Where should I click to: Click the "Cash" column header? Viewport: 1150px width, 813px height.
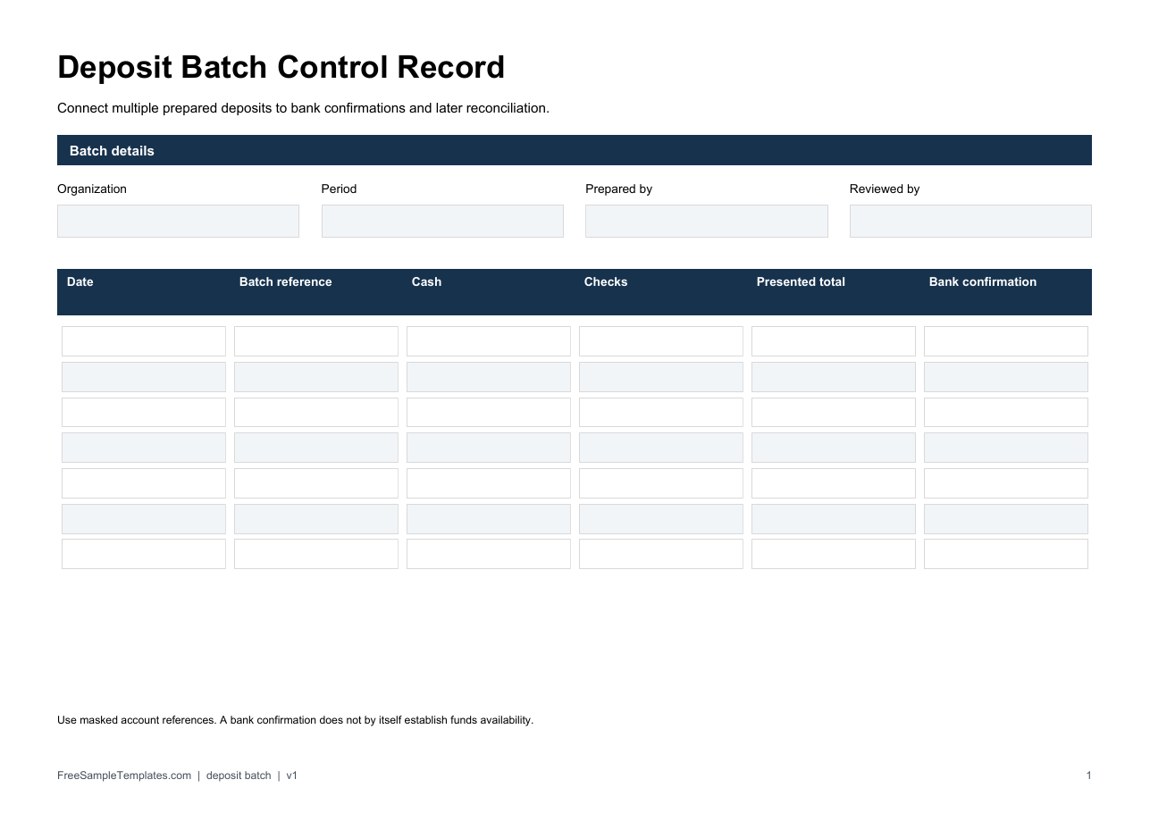pos(426,282)
